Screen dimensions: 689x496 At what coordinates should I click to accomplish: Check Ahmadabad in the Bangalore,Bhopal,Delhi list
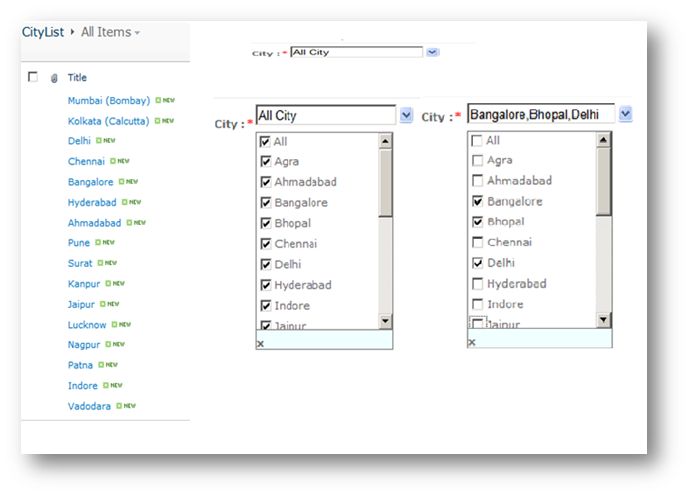click(x=477, y=181)
